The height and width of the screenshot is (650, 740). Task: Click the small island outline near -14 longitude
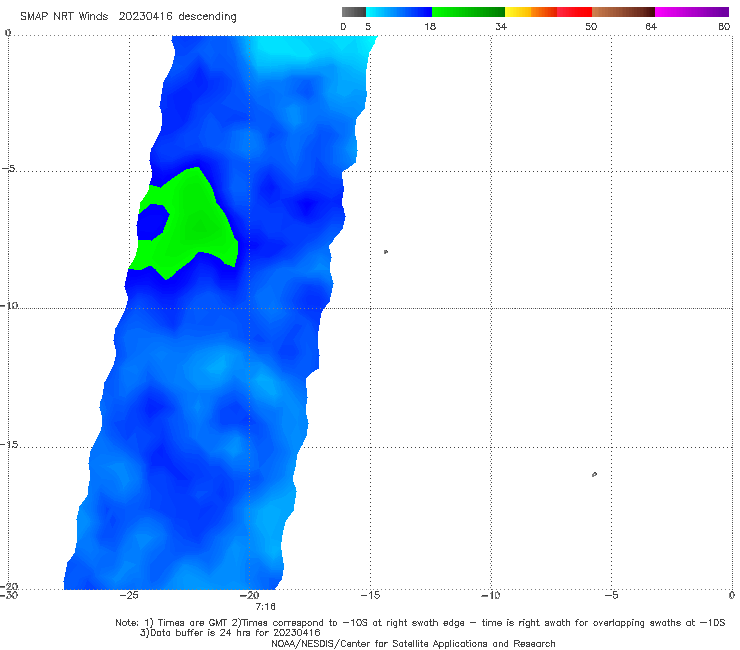386,252
